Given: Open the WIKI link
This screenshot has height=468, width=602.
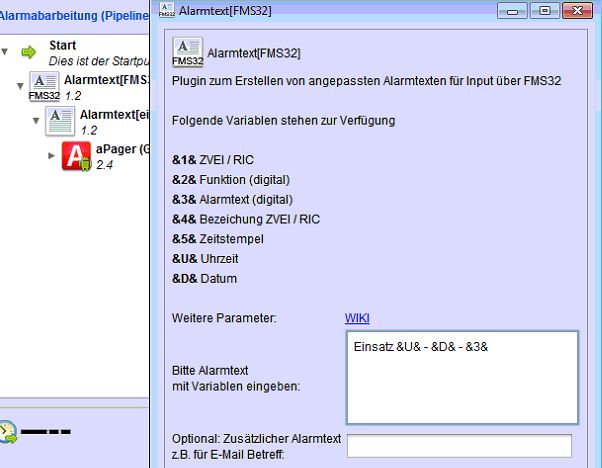Looking at the screenshot, I should (357, 318).
